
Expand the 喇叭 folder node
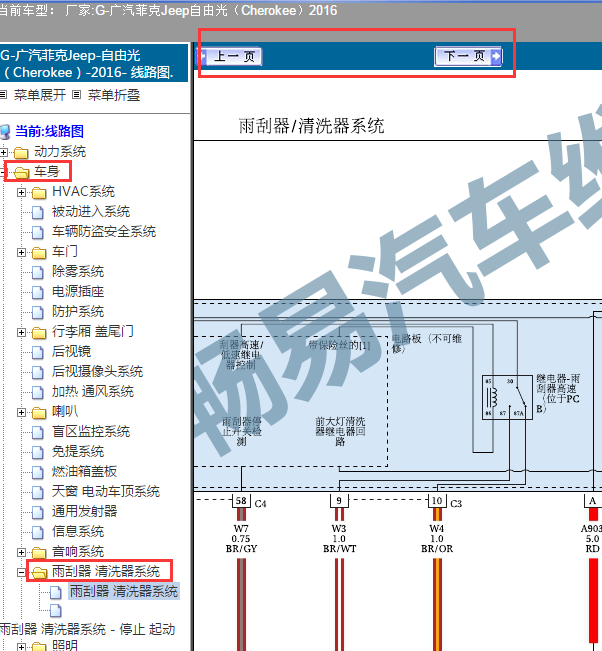[x=22, y=412]
